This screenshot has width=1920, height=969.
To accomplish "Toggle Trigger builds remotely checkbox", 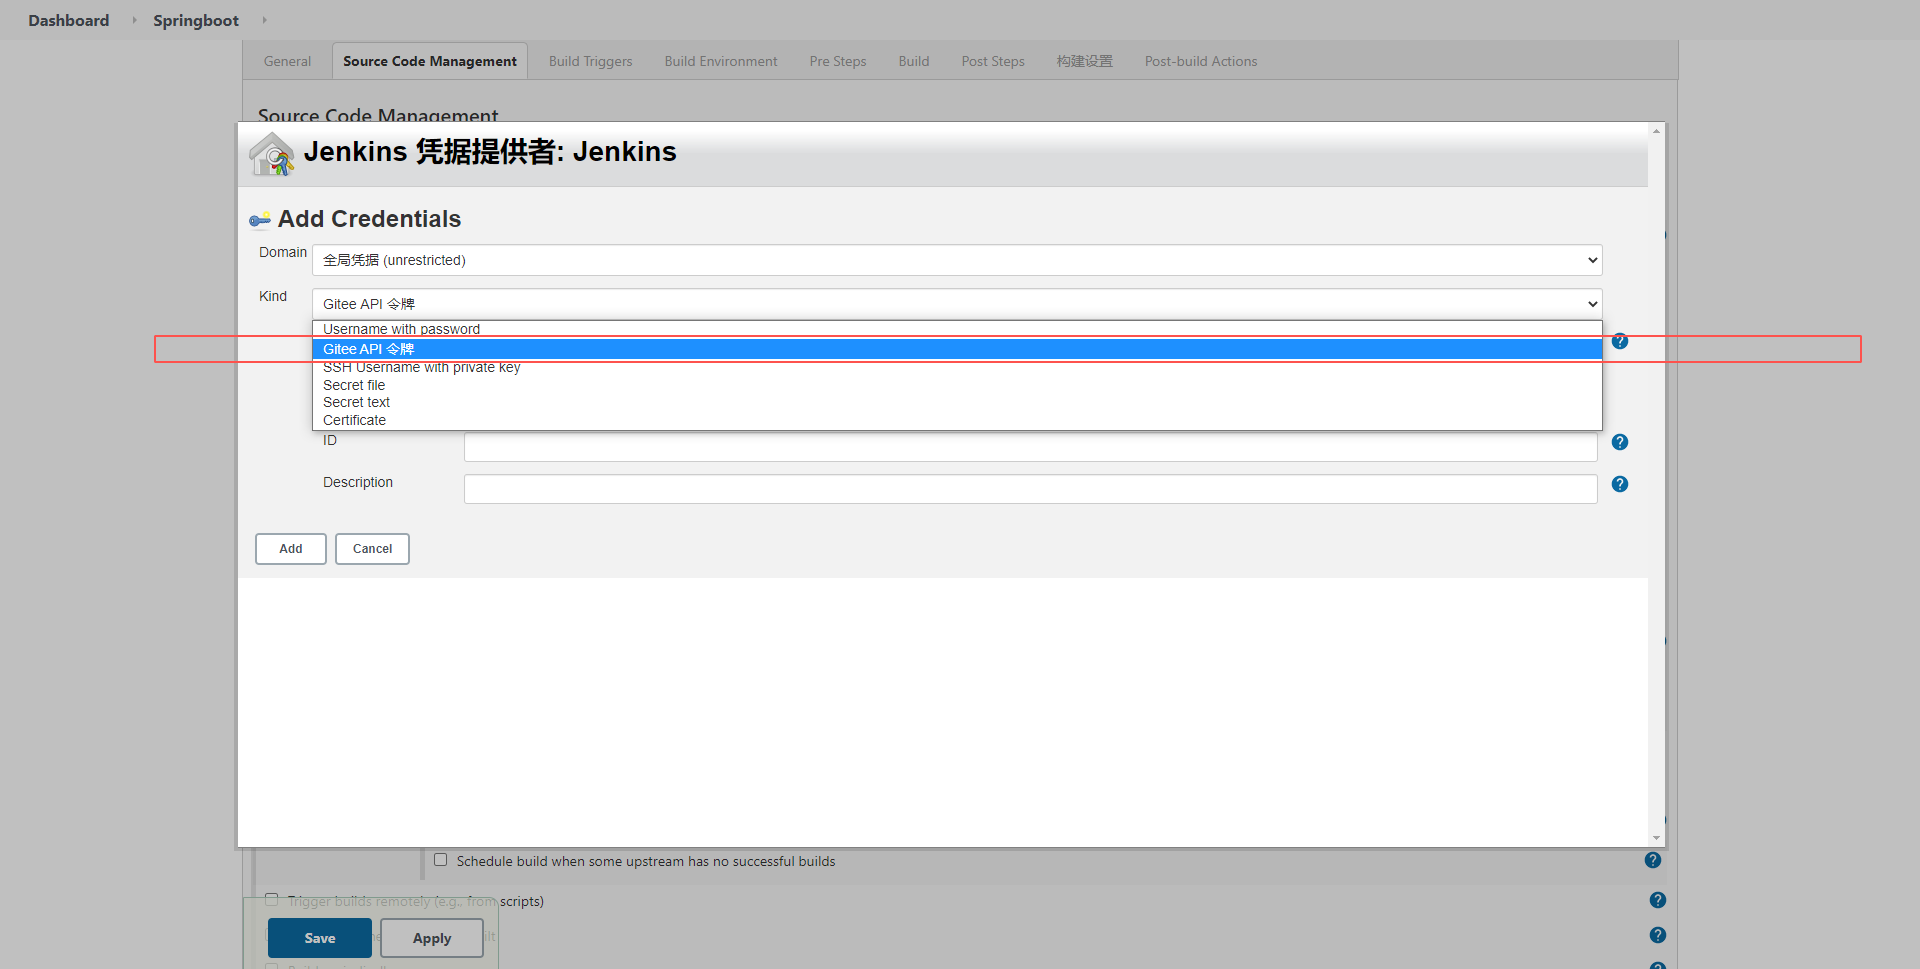I will (x=271, y=900).
